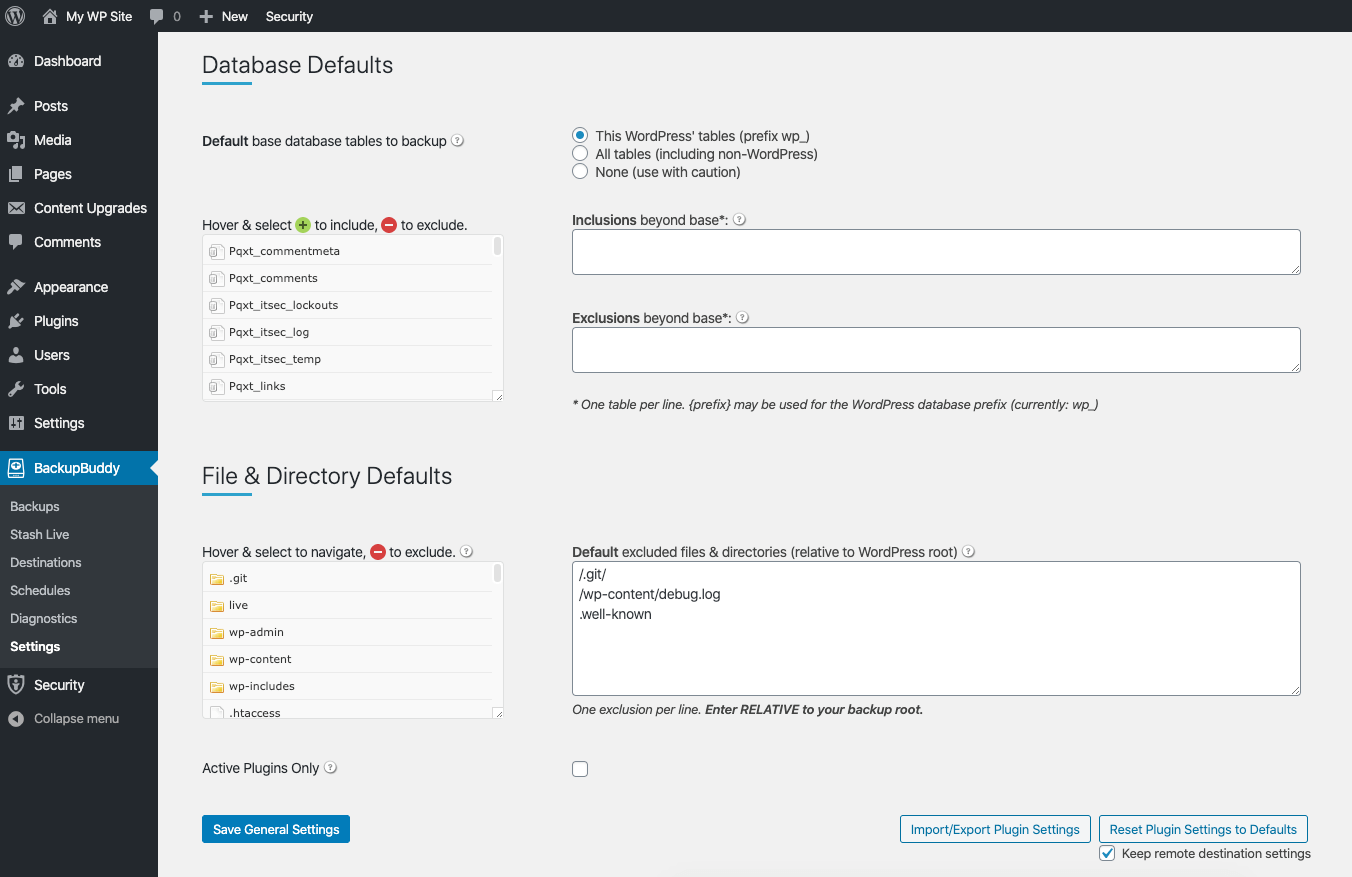Click the Posts pushpin icon
Image resolution: width=1352 pixels, height=877 pixels.
(16, 106)
